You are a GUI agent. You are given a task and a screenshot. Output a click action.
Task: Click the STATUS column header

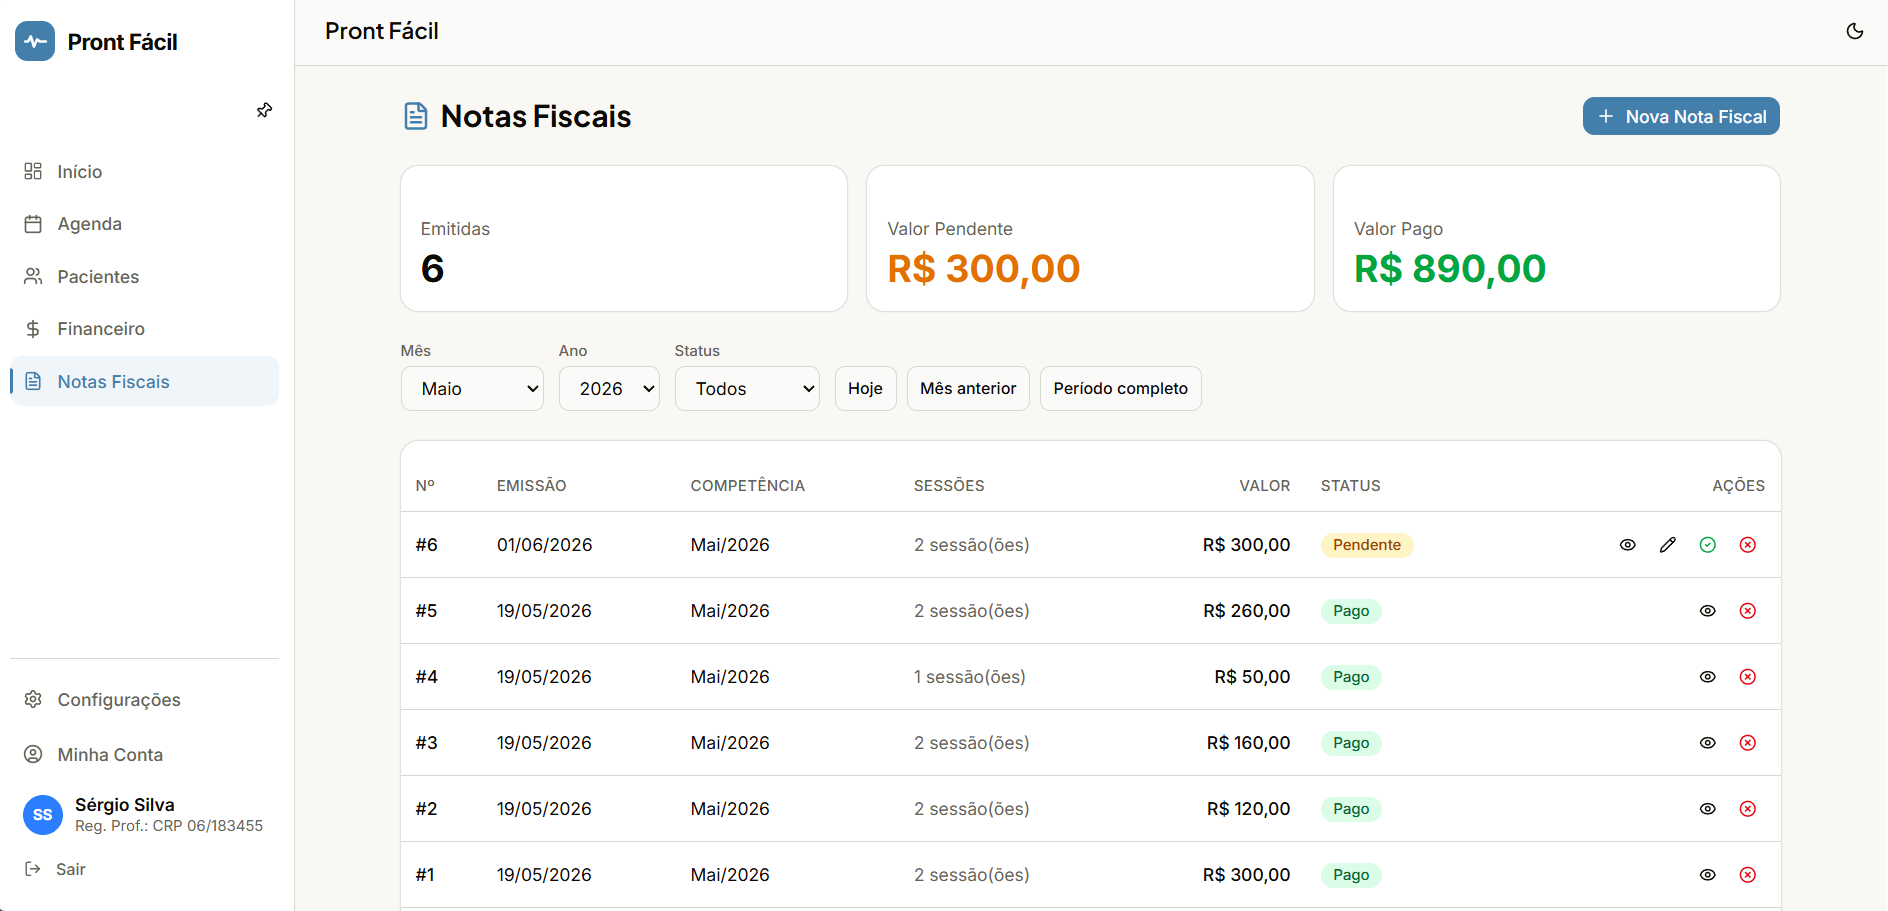point(1351,486)
